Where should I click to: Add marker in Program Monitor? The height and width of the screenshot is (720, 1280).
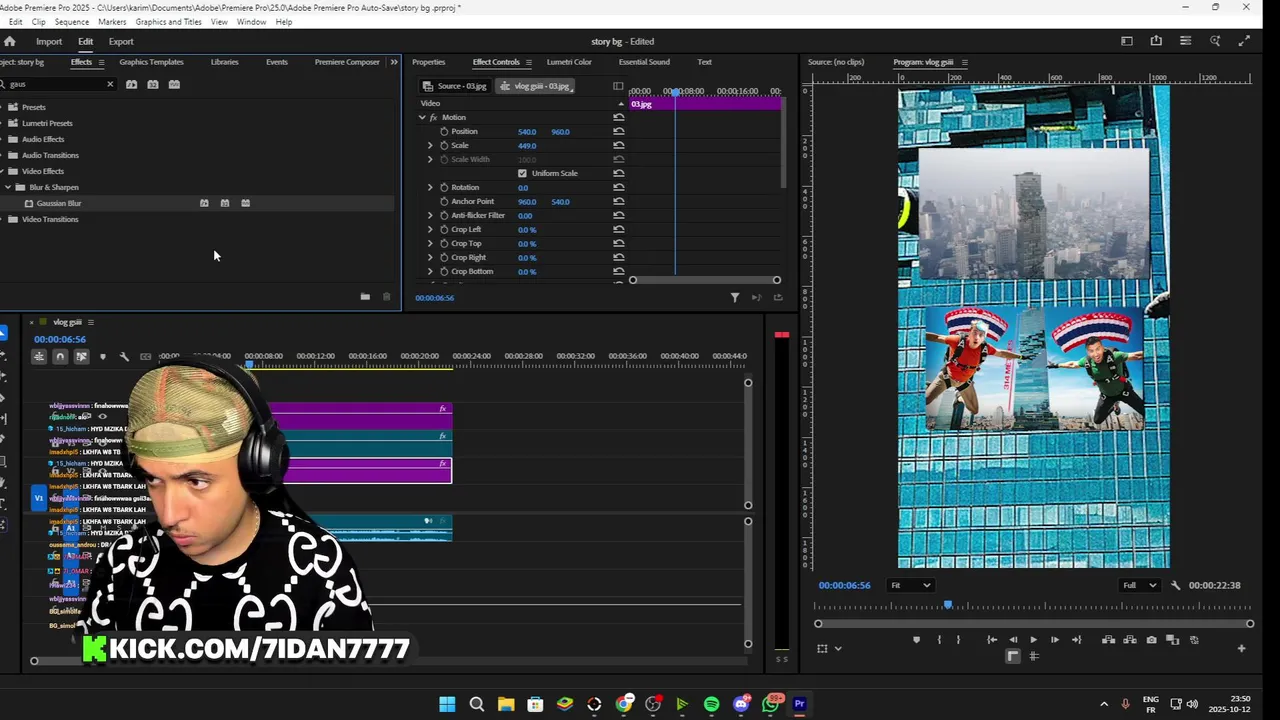(x=916, y=640)
